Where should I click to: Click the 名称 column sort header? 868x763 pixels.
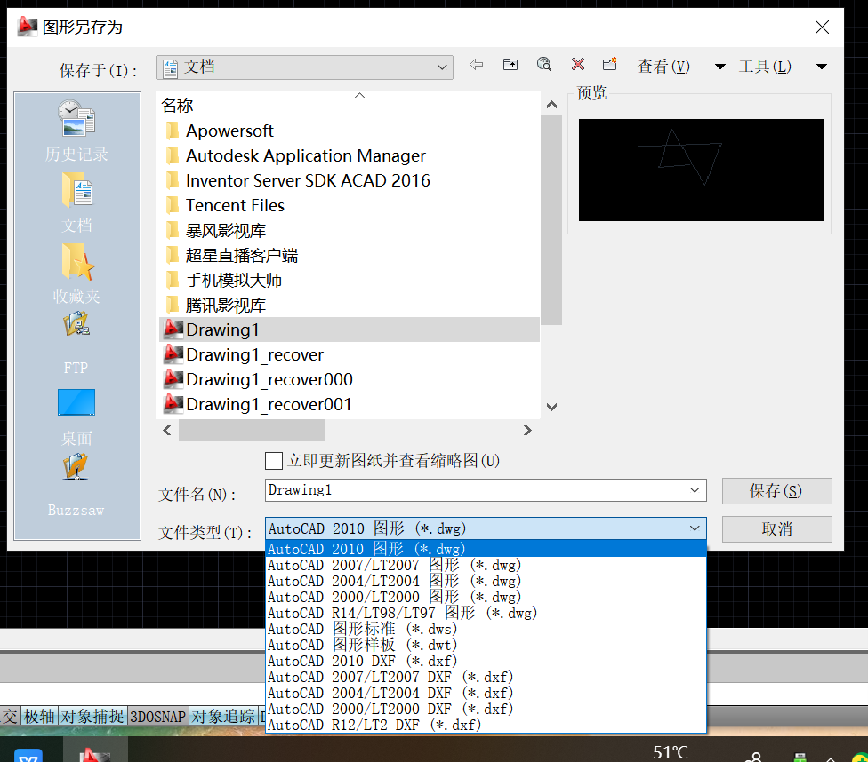349,105
